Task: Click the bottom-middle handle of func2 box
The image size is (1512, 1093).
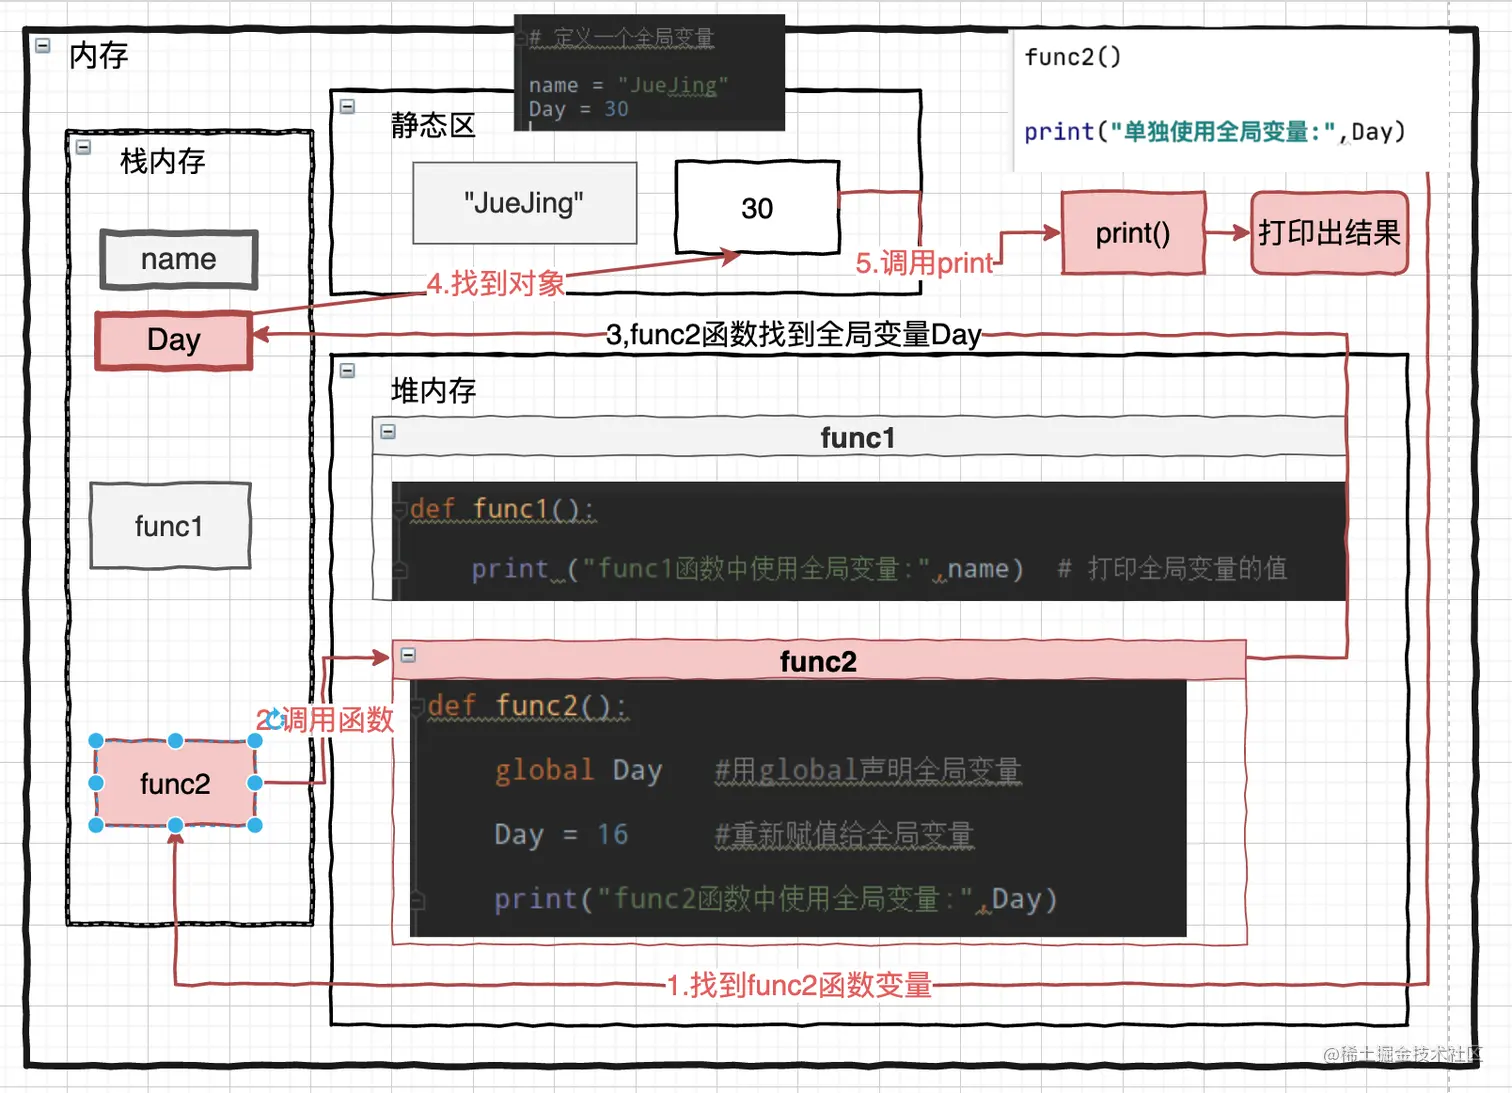Action: tap(175, 825)
